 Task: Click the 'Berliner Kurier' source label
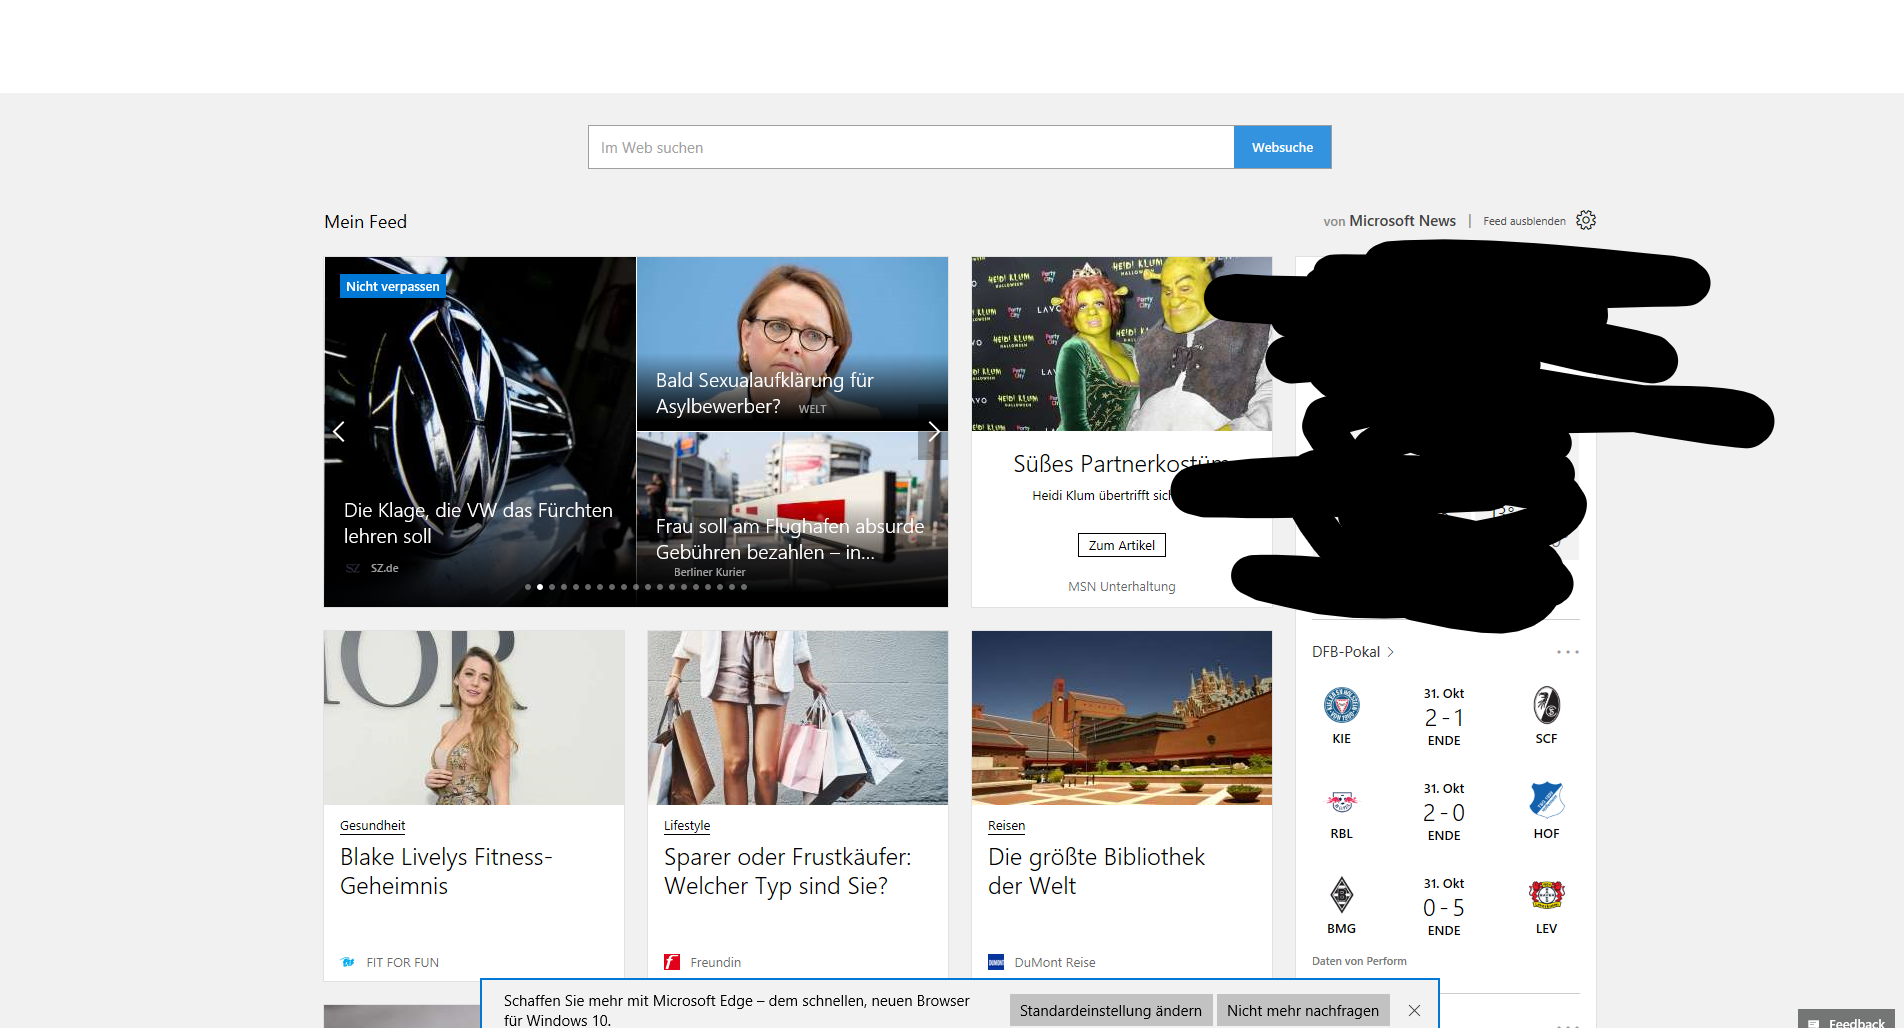709,573
